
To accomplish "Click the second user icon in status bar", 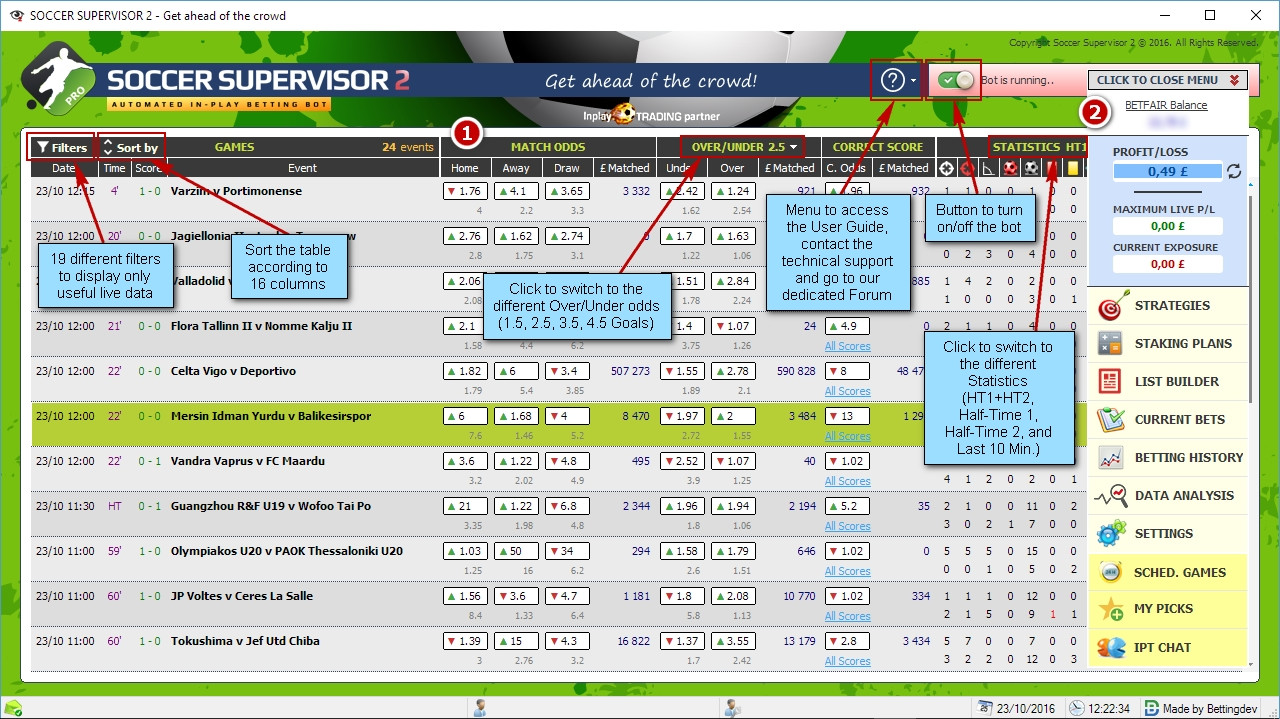I will click(x=733, y=708).
